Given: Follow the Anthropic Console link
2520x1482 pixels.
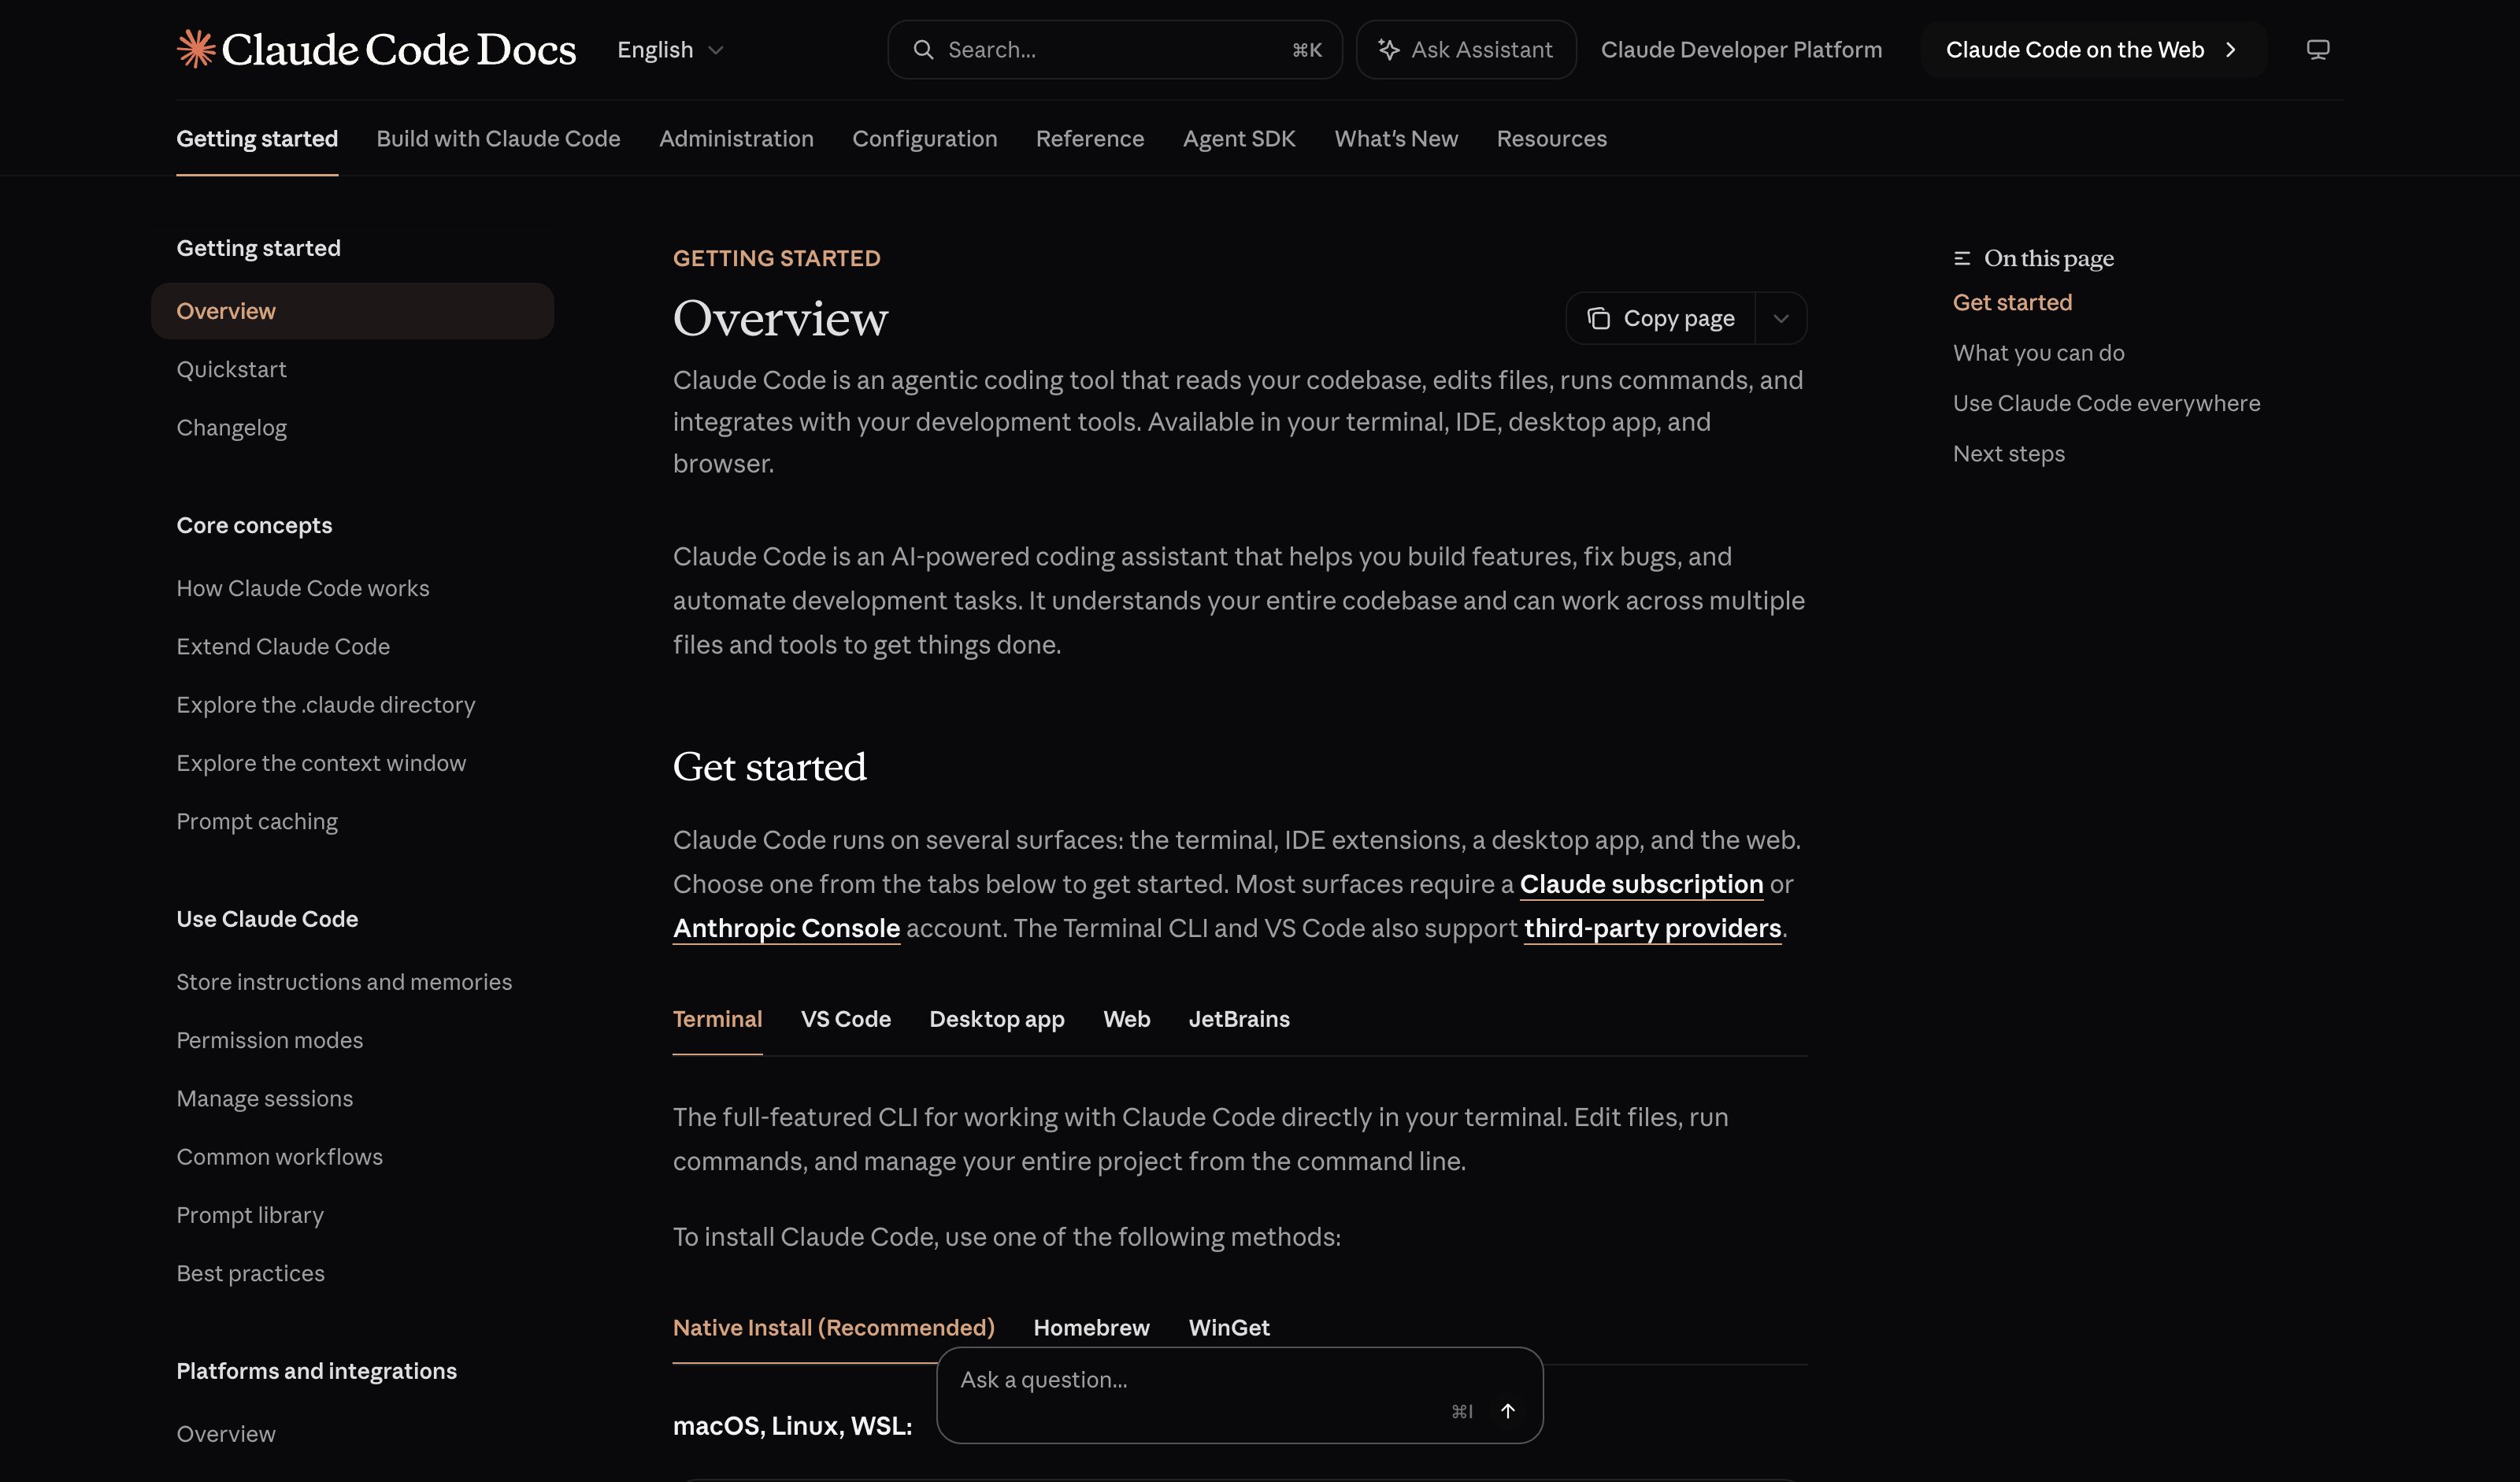Looking at the screenshot, I should [x=786, y=928].
